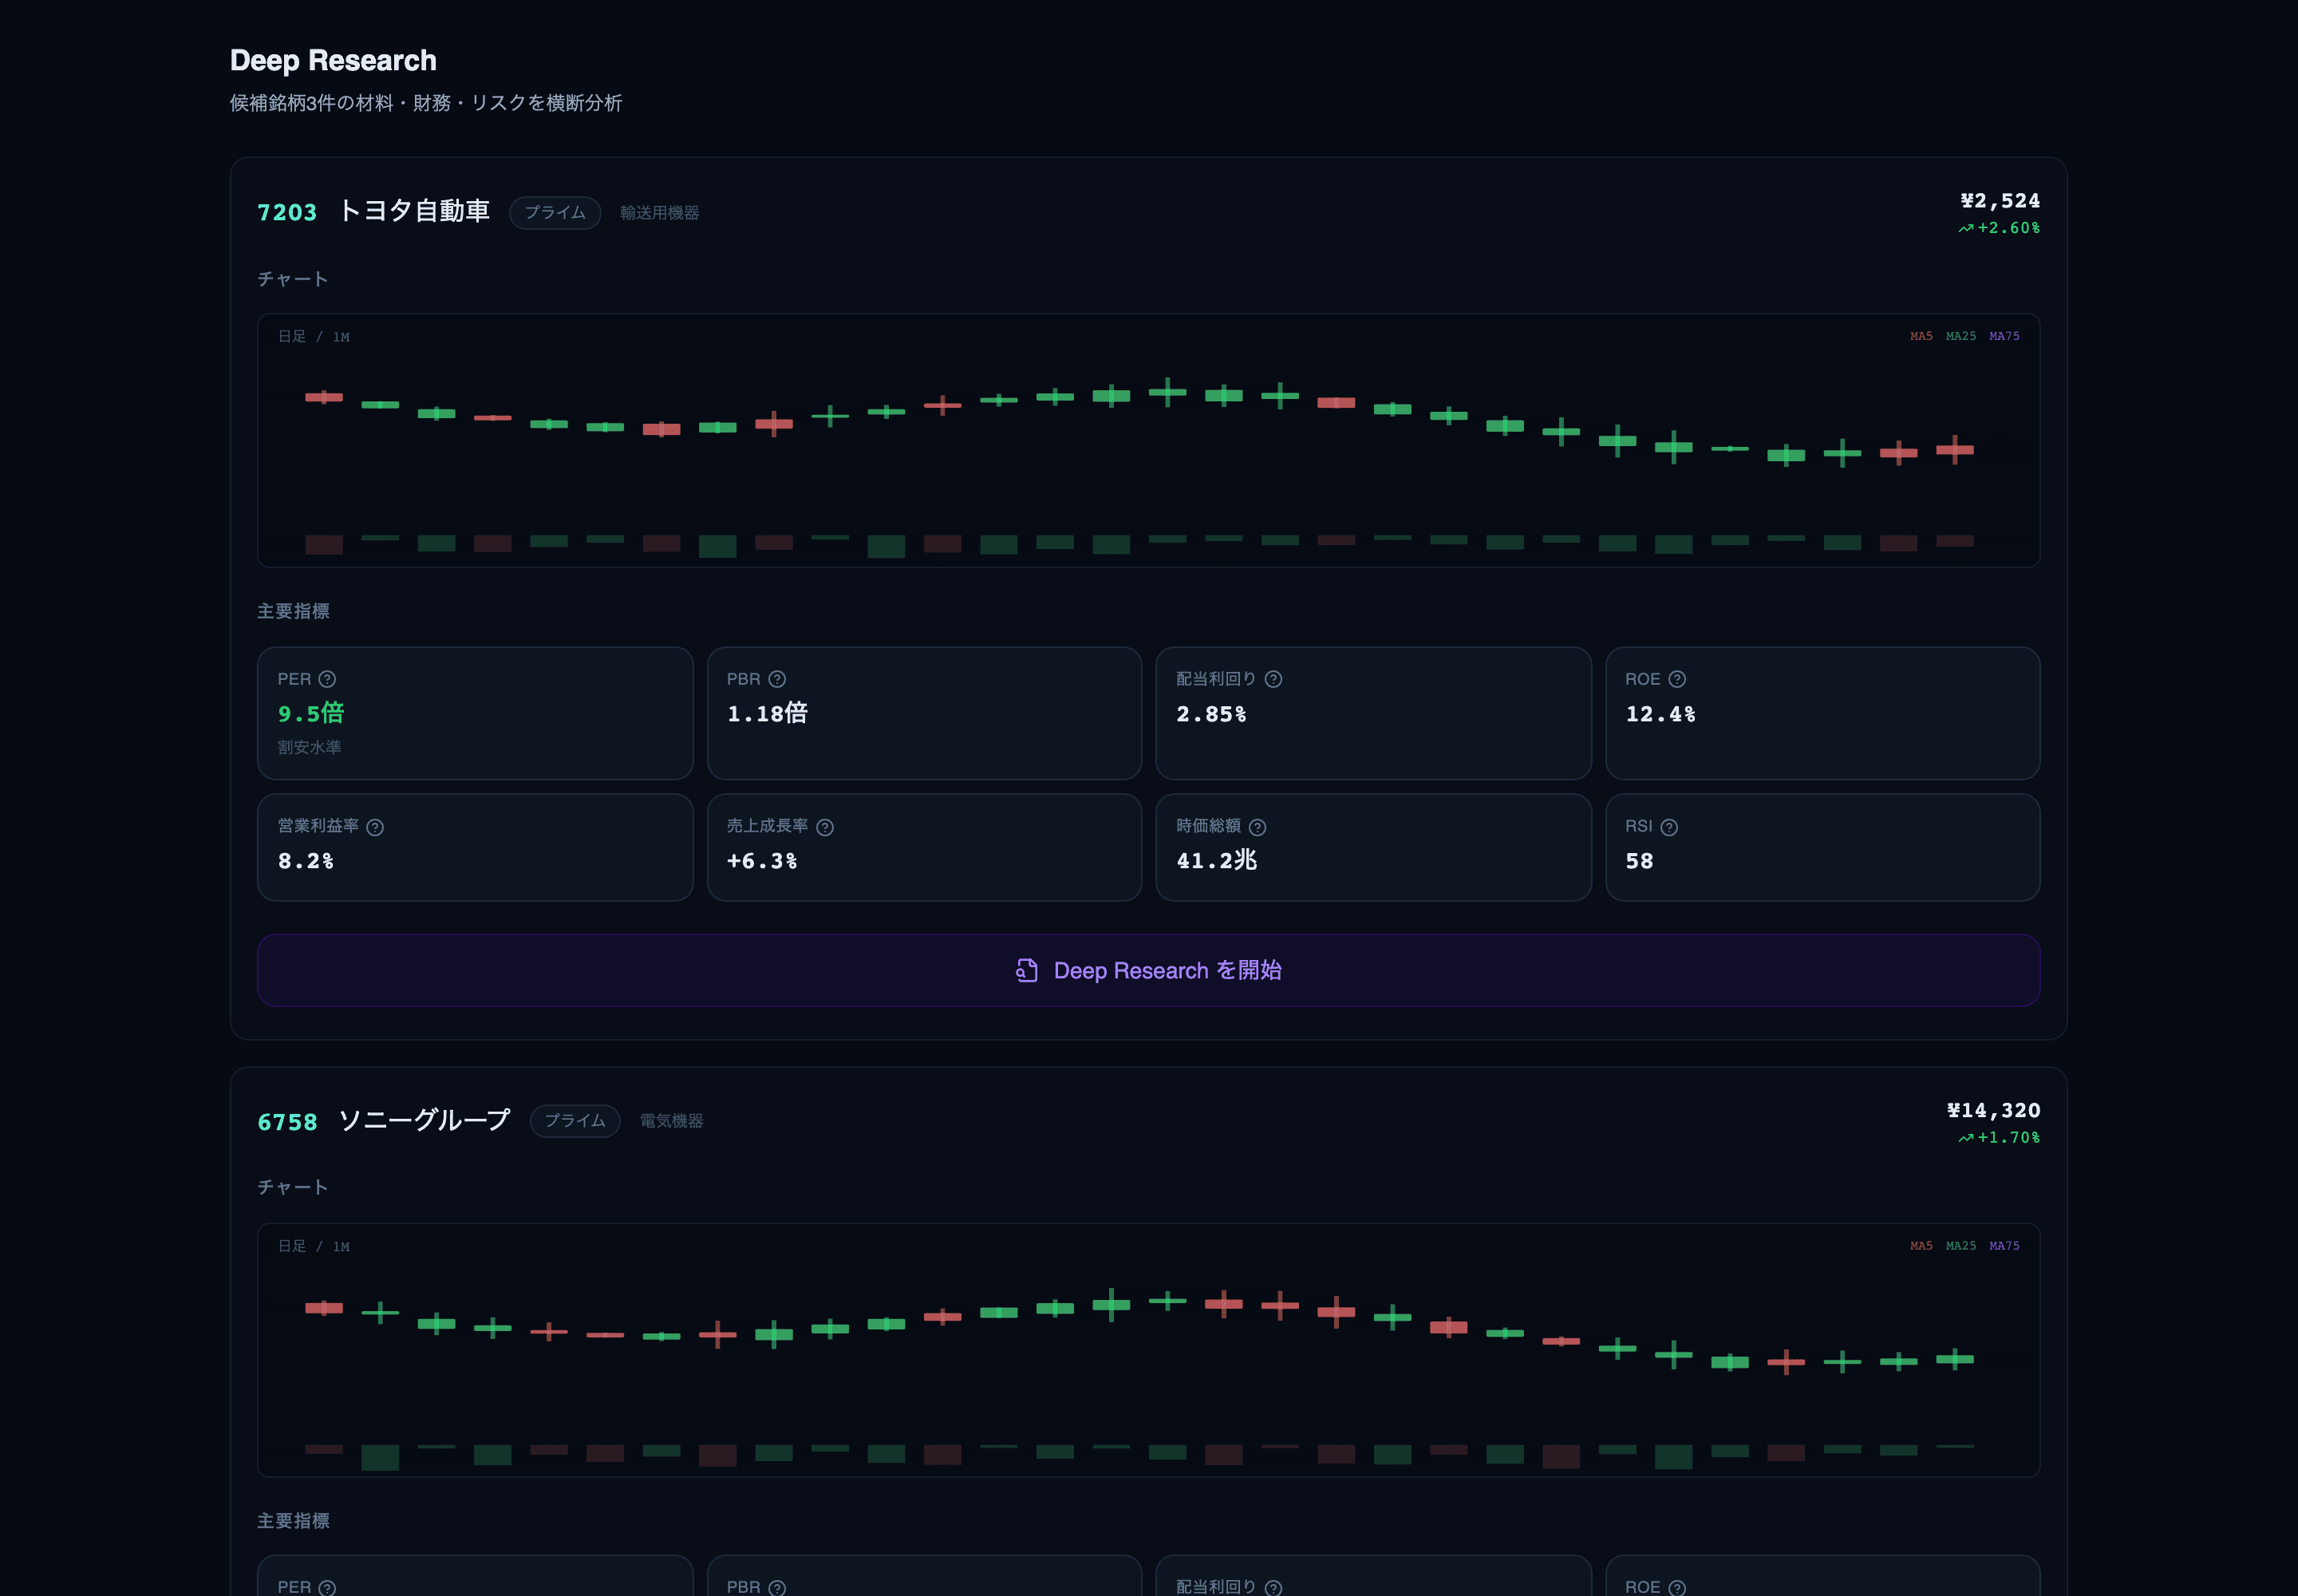This screenshot has width=2298, height=1596.
Task: Start Deep Research for トヨタ自動車
Action: (x=1148, y=970)
